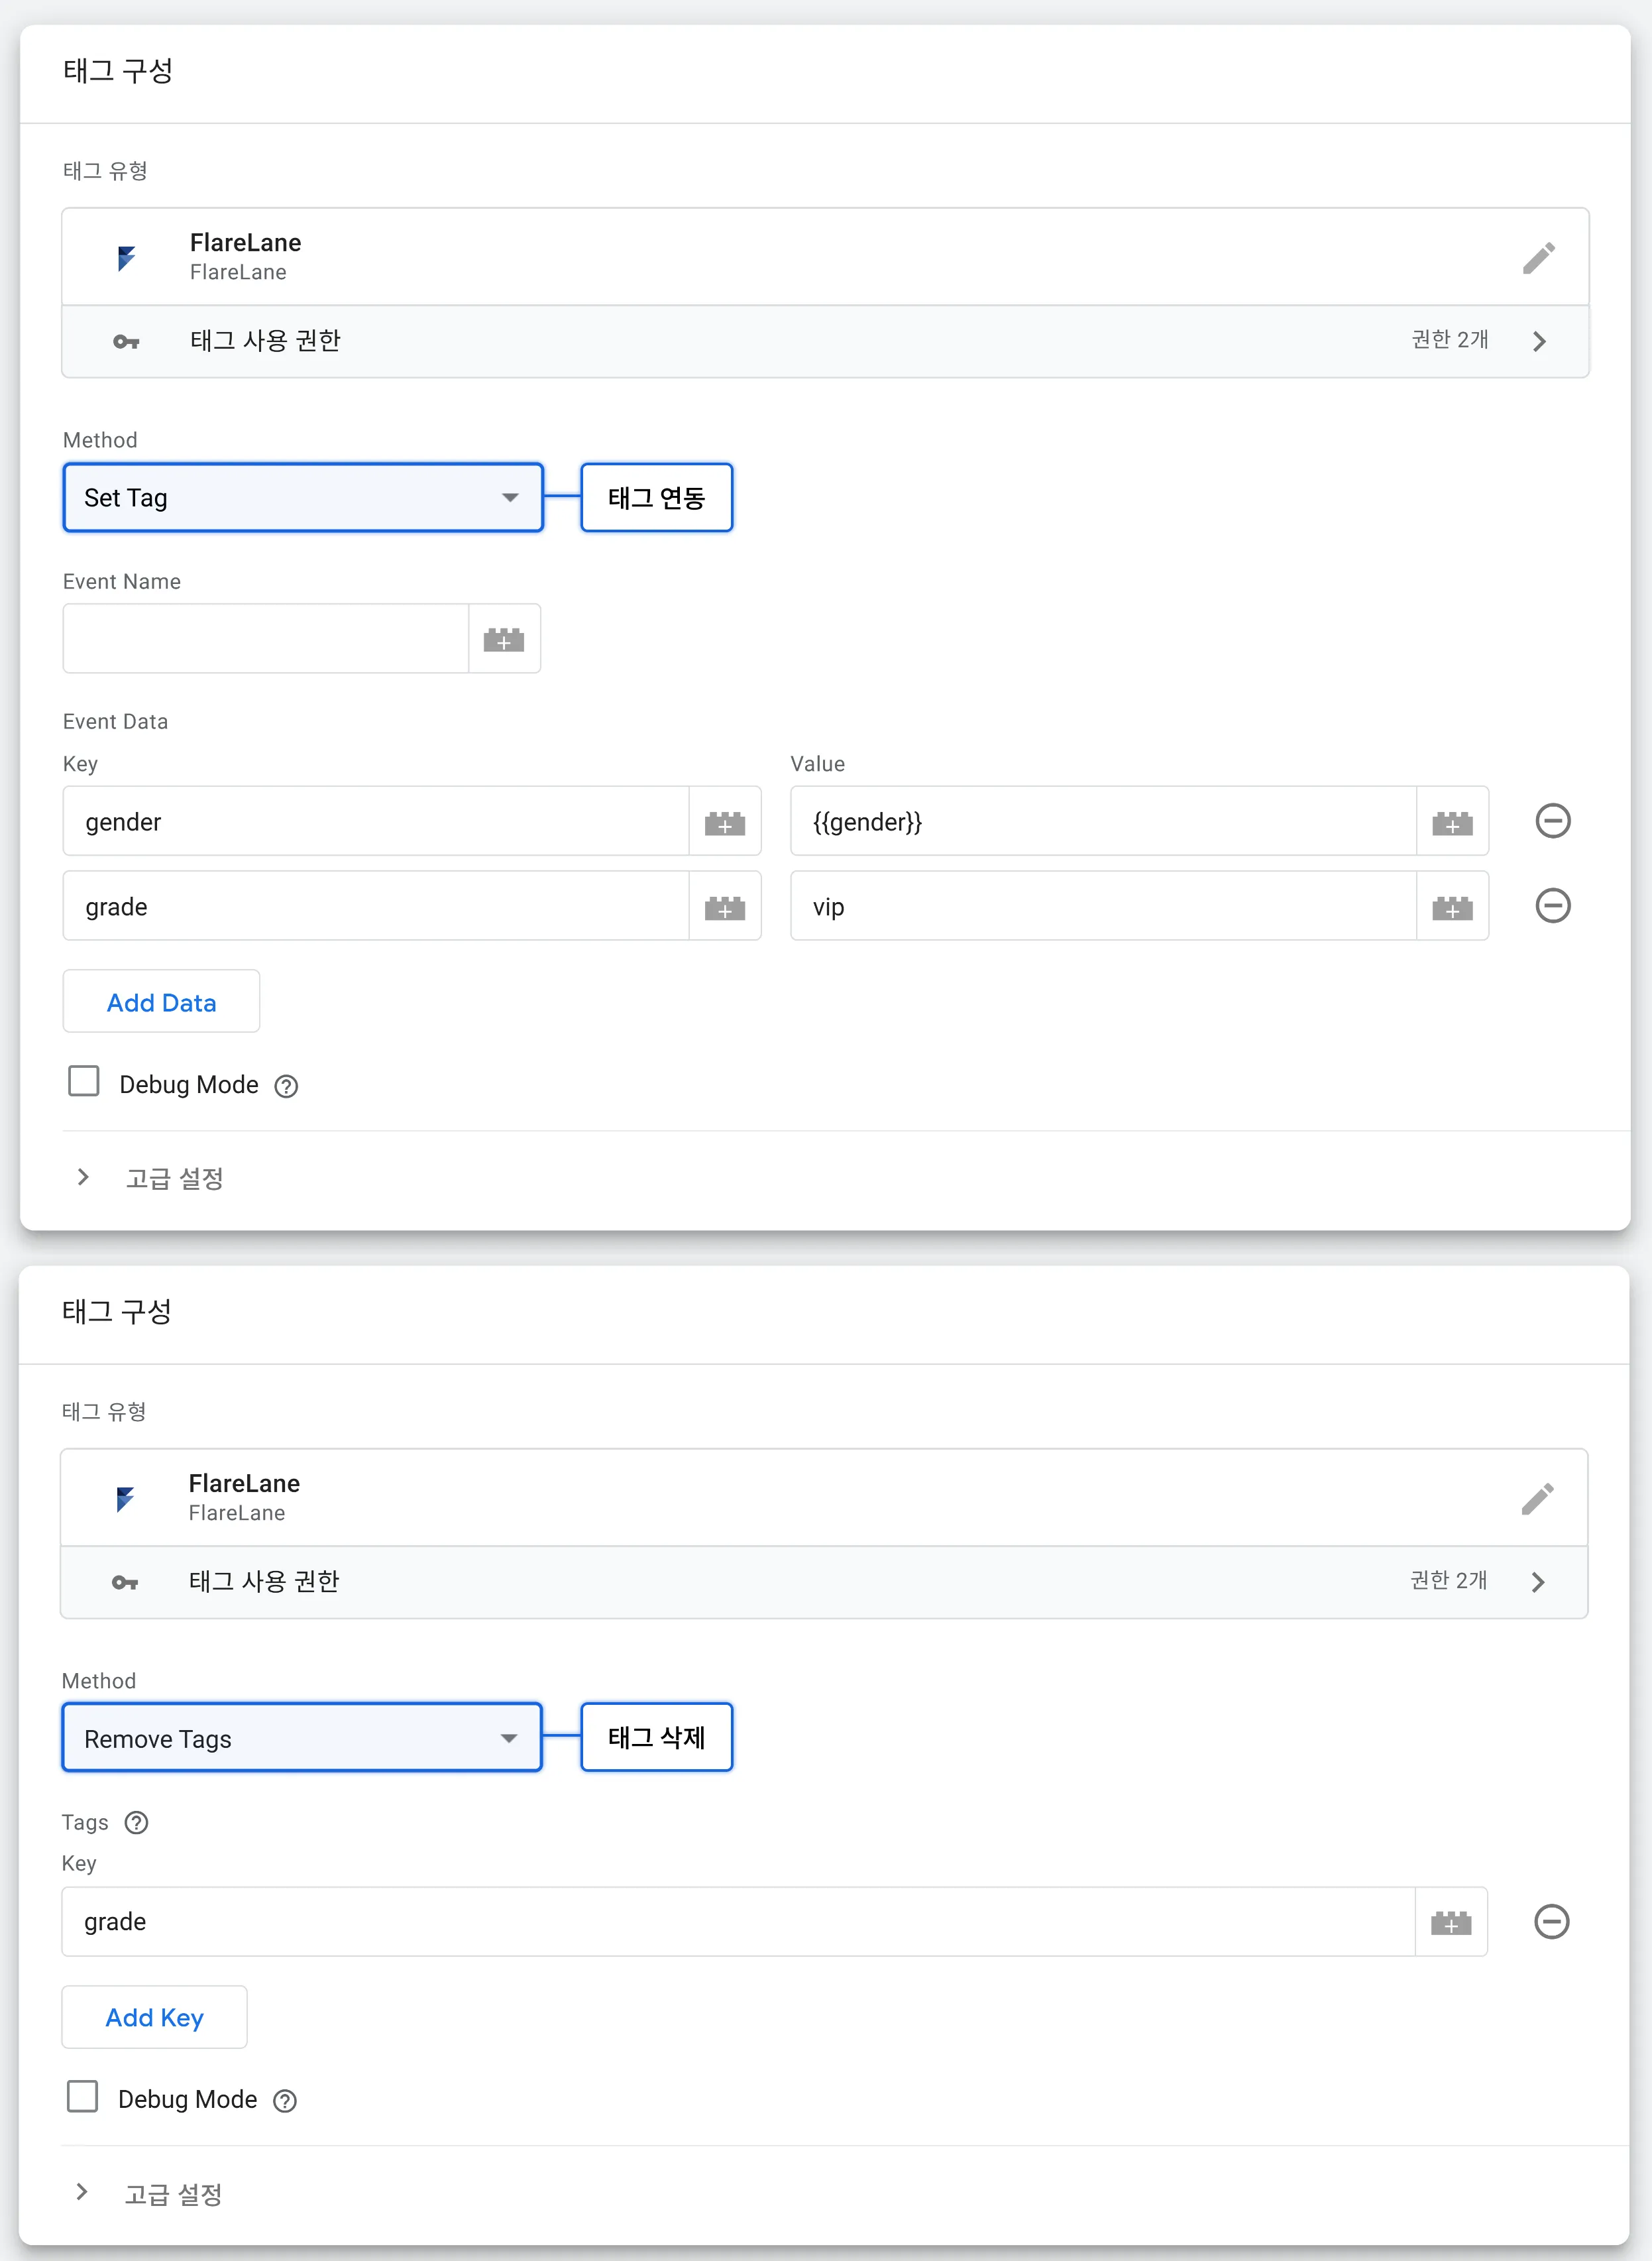Insert variable for the gender key field
The width and height of the screenshot is (1652, 2261).
click(x=725, y=822)
